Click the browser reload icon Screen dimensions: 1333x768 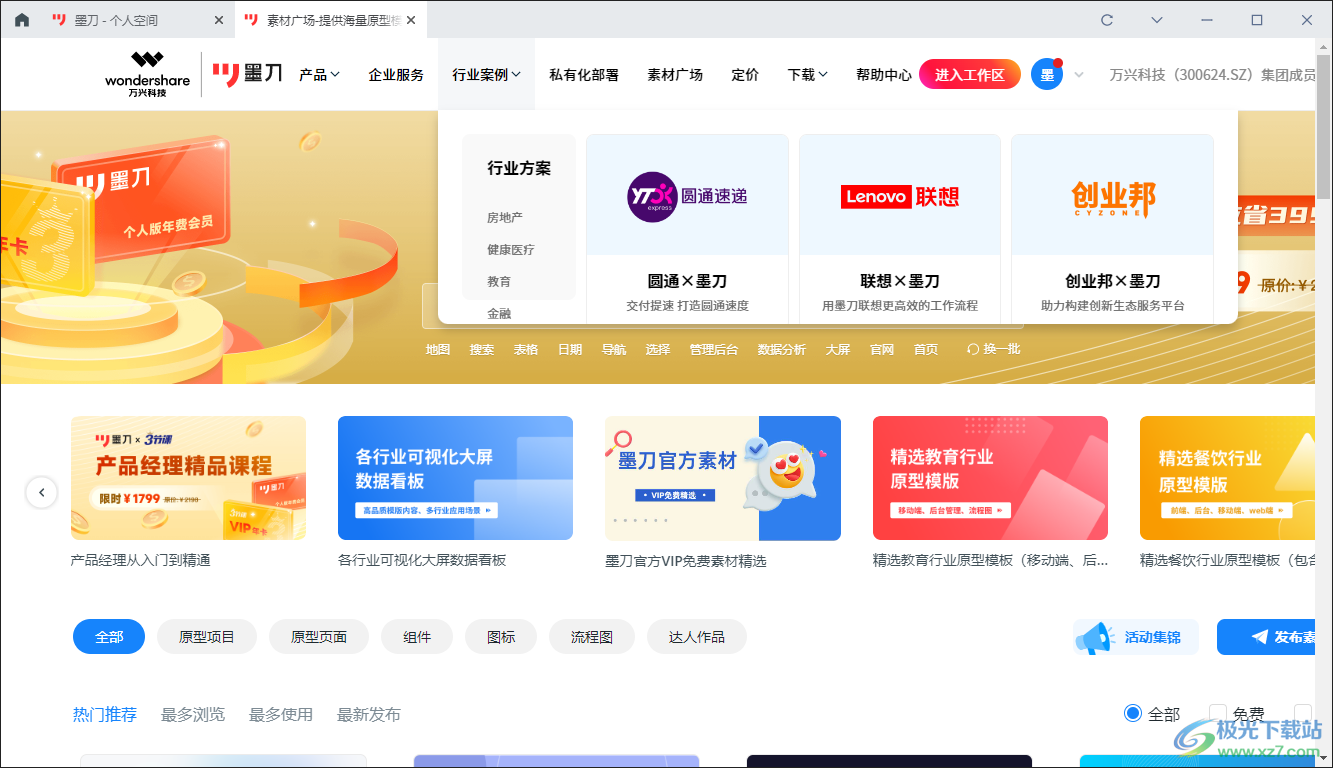(x=1108, y=19)
